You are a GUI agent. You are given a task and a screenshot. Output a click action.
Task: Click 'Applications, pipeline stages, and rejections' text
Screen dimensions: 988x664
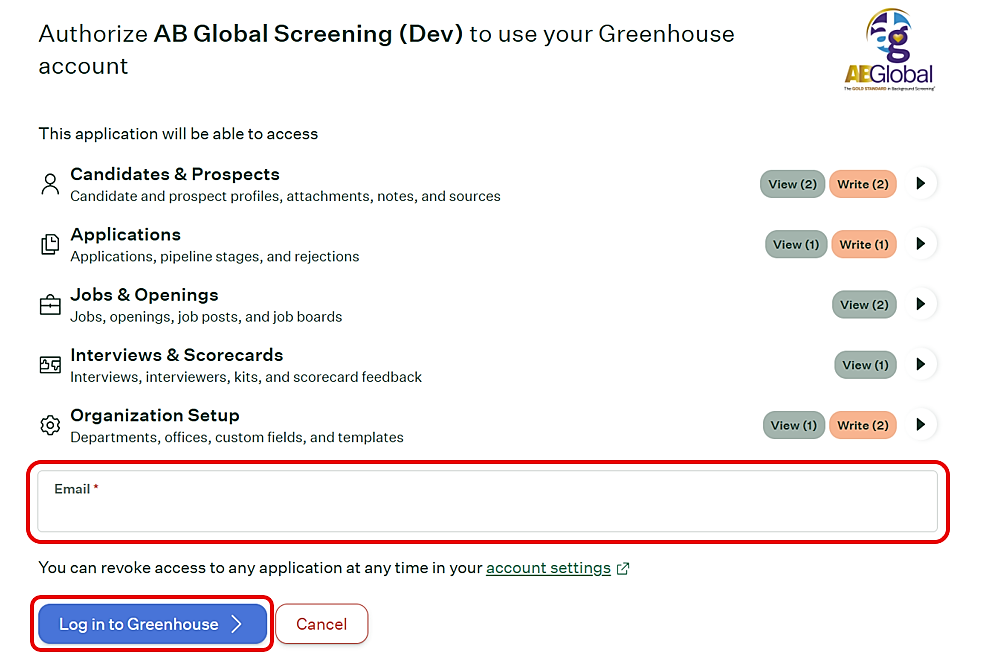215,256
